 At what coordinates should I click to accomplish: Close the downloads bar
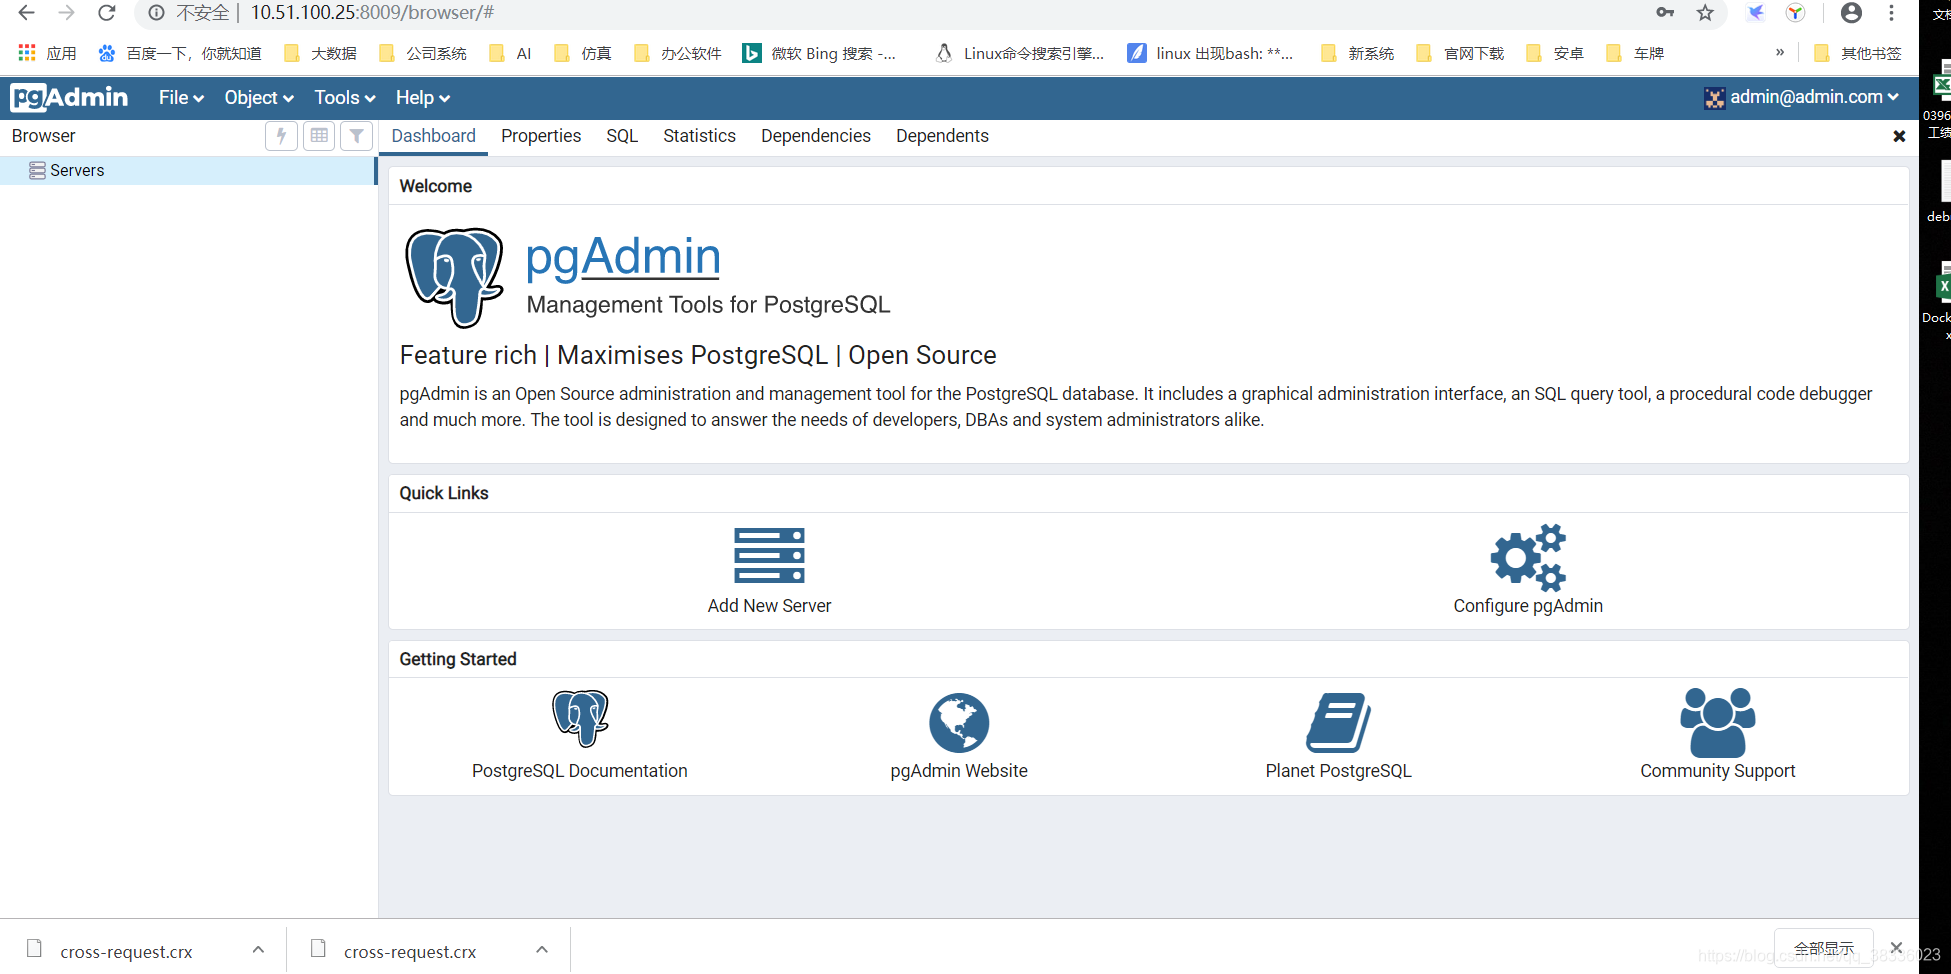(x=1896, y=947)
